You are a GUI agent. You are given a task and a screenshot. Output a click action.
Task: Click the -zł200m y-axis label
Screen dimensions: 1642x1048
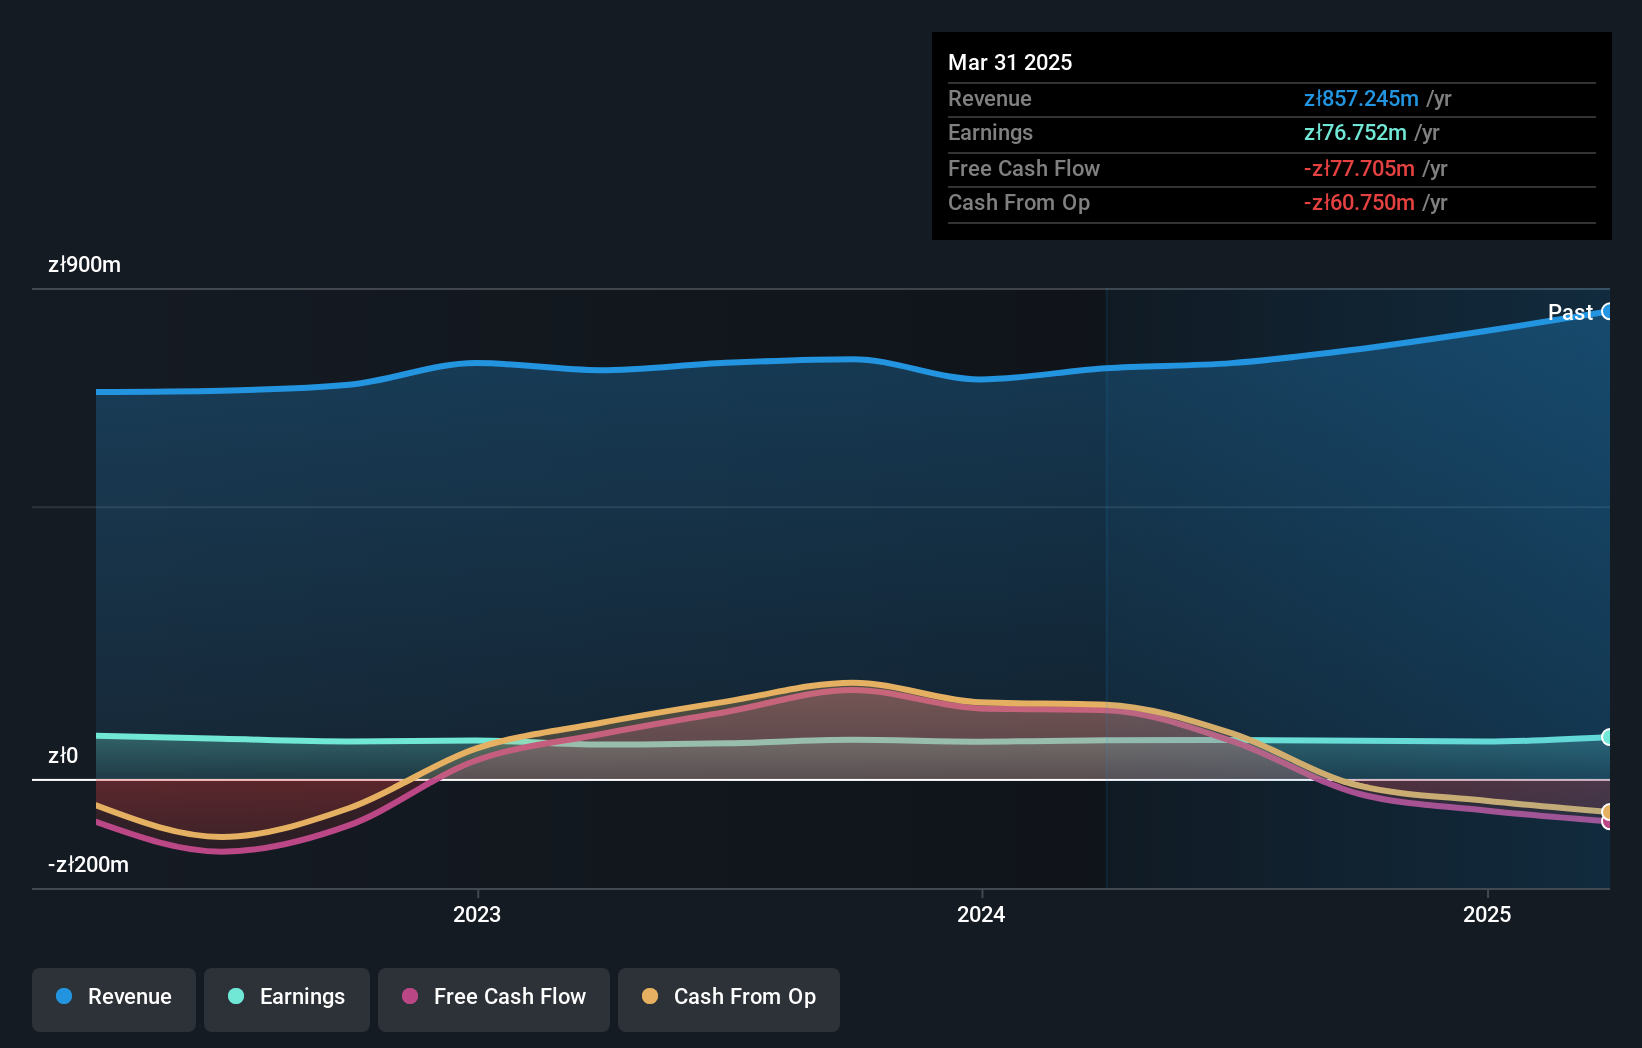(x=89, y=865)
